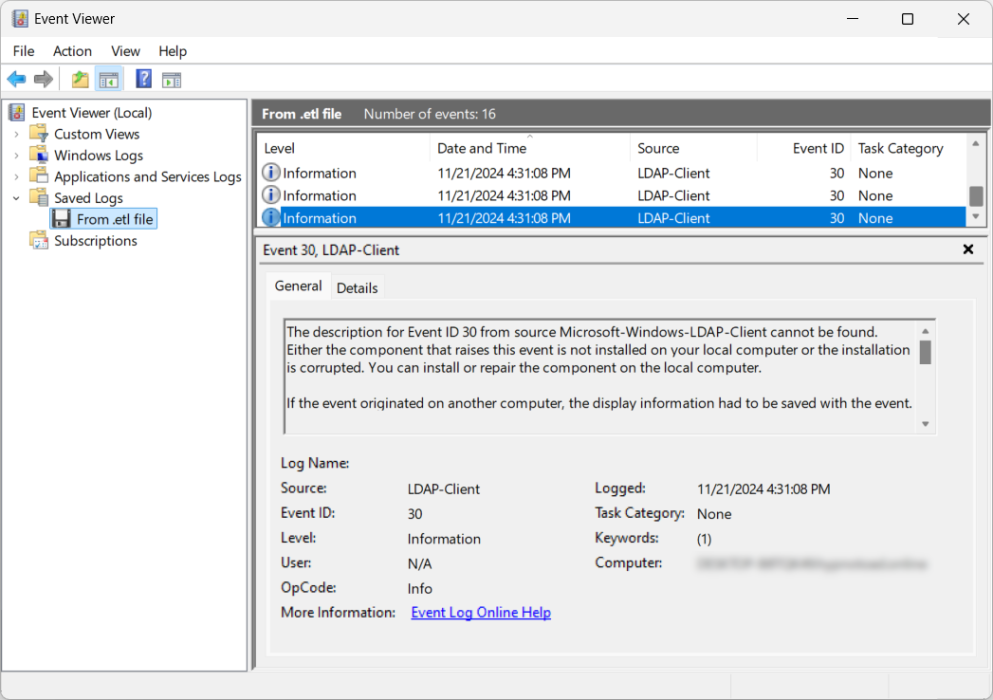The height and width of the screenshot is (700, 993).
Task: Open a saved log with the folder toolbar icon
Action: pyautogui.click(x=79, y=79)
